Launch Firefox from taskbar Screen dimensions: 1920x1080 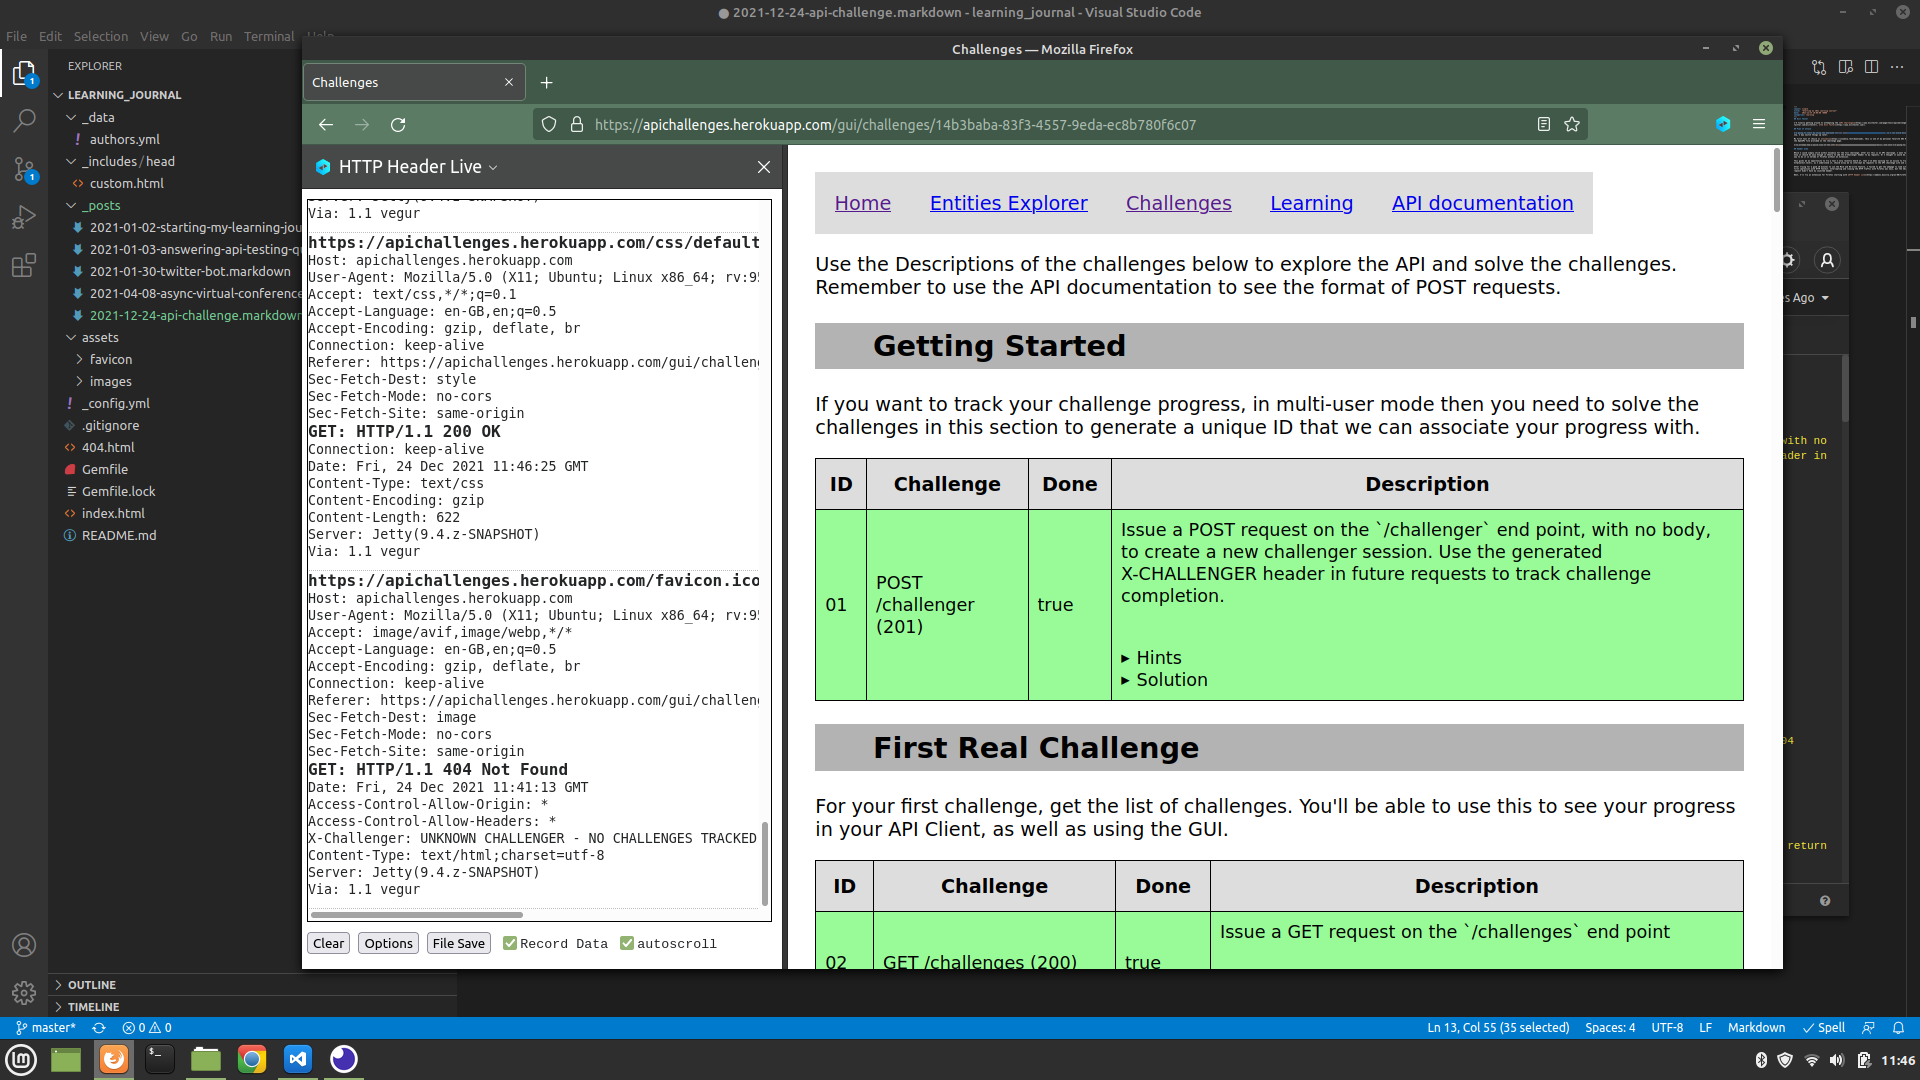coord(114,1059)
